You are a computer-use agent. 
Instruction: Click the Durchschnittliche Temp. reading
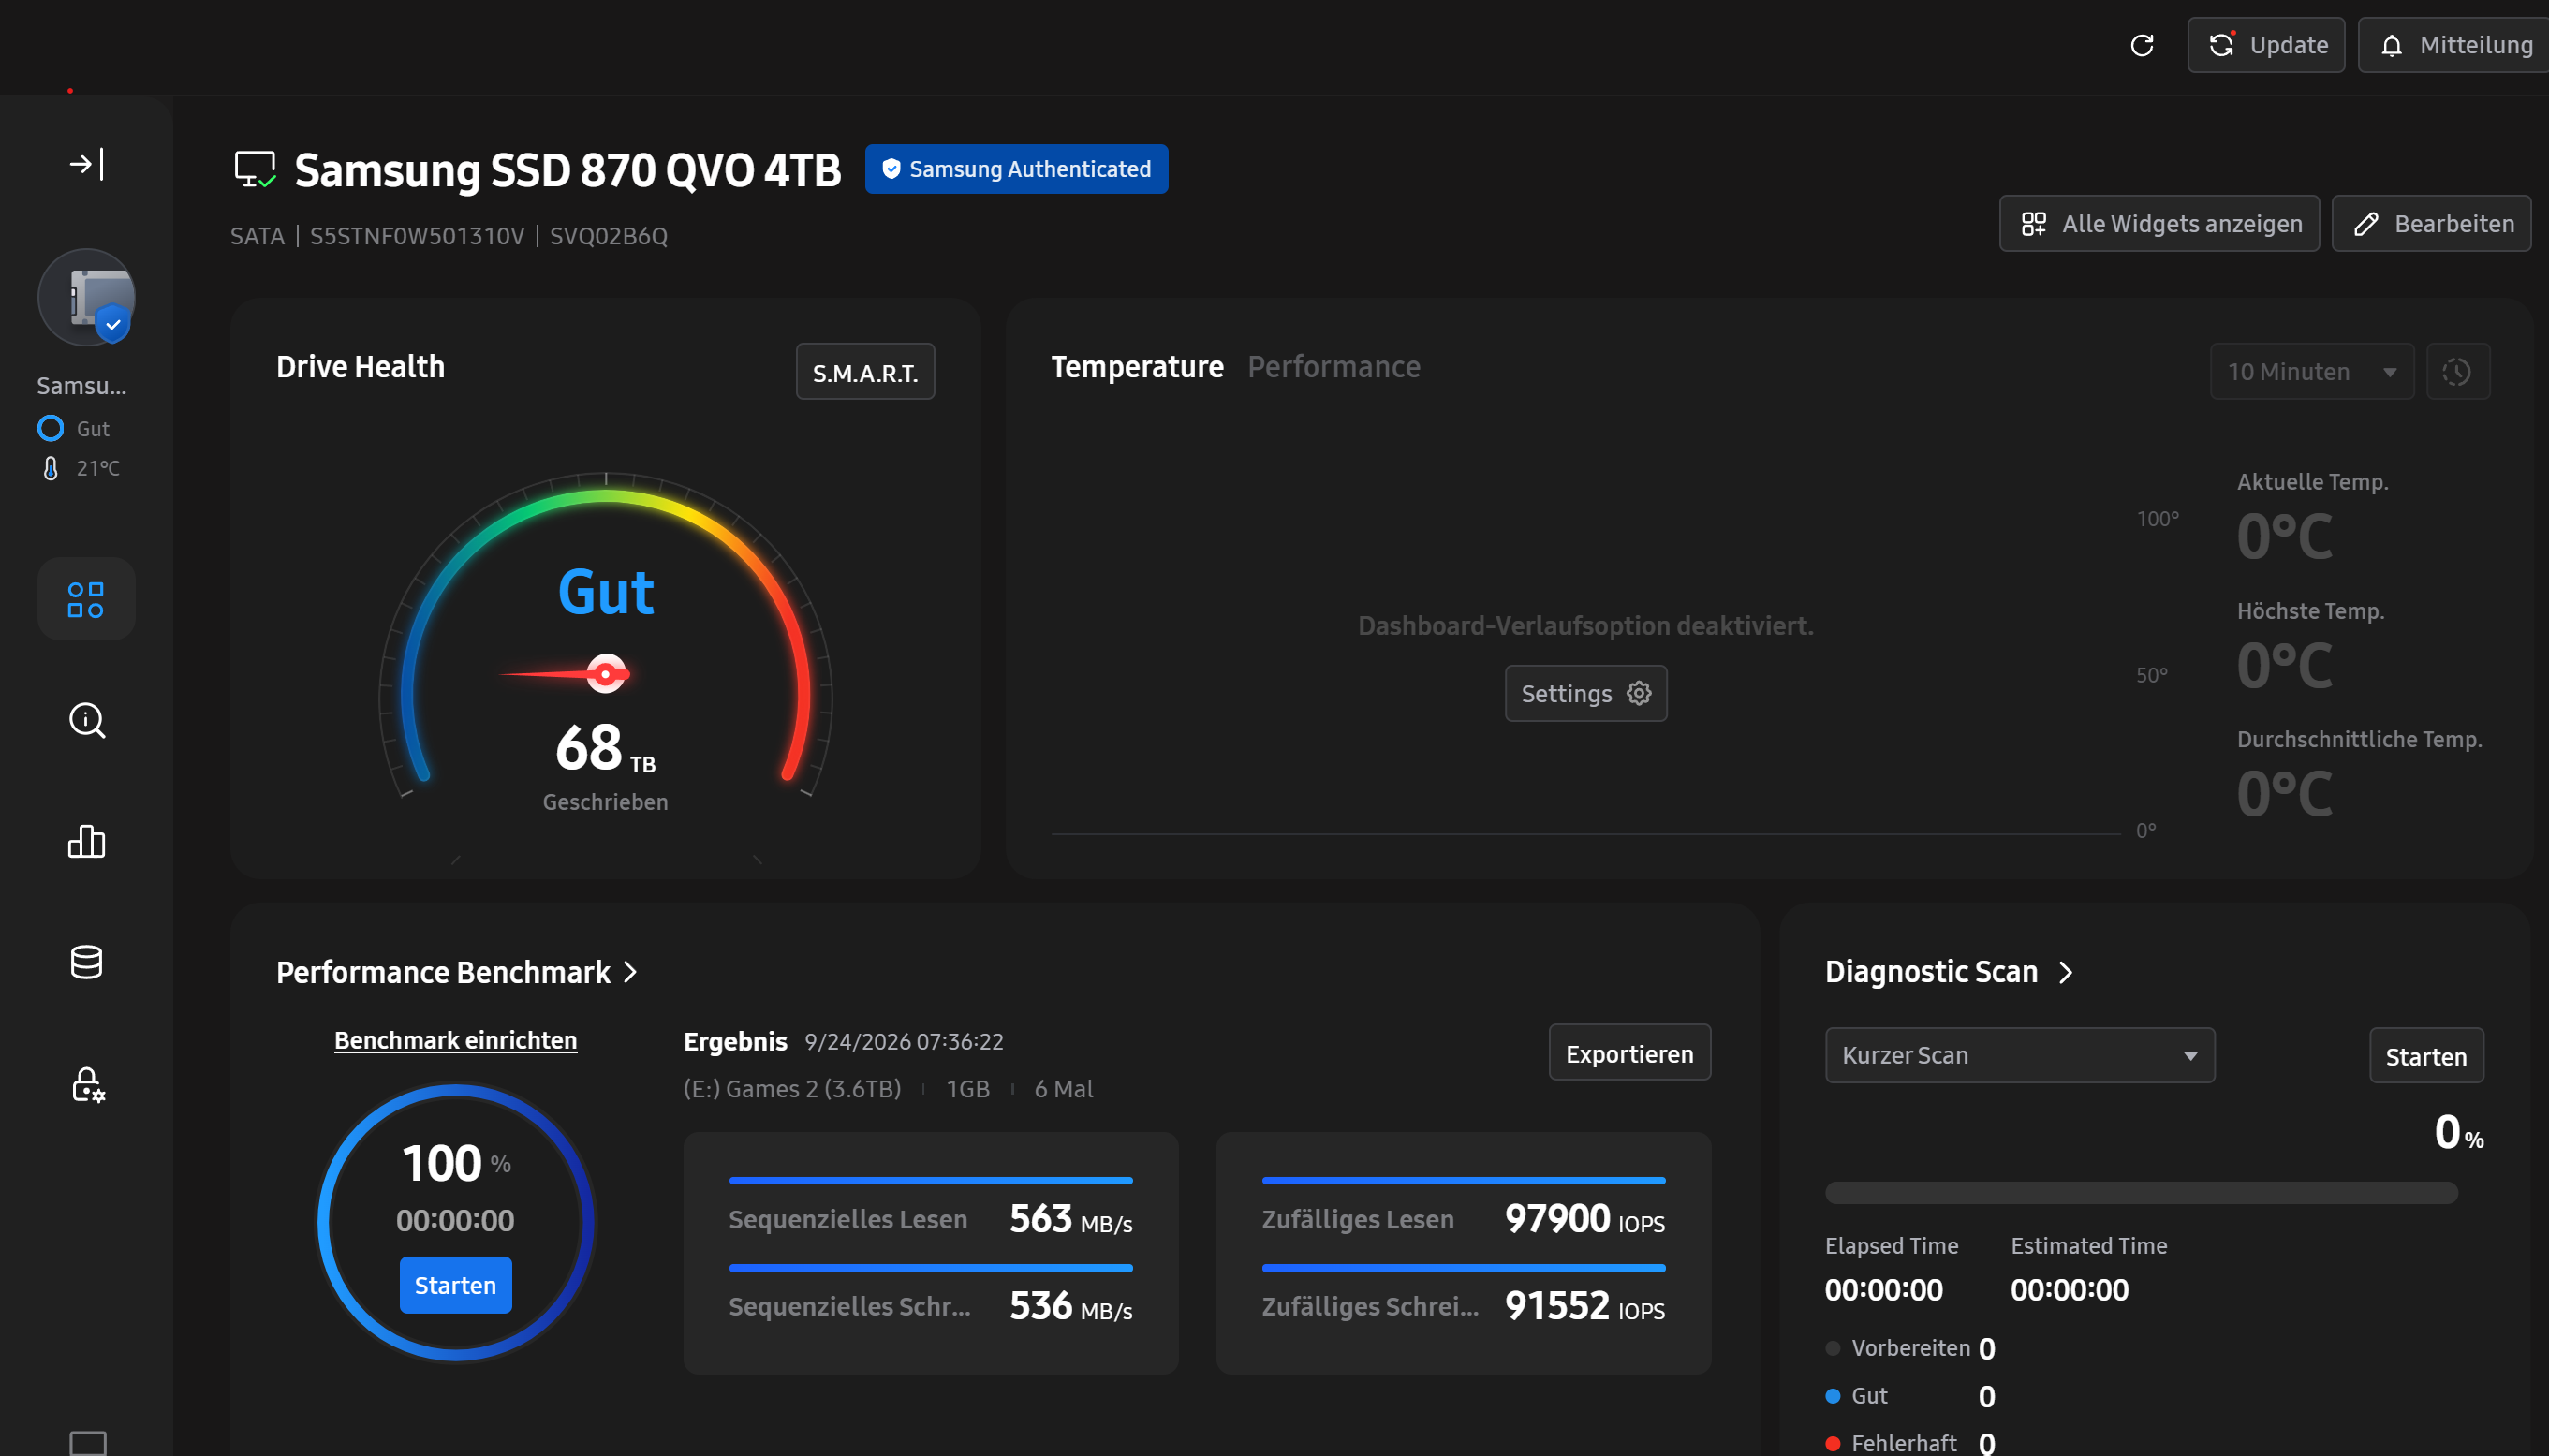[x=2285, y=794]
